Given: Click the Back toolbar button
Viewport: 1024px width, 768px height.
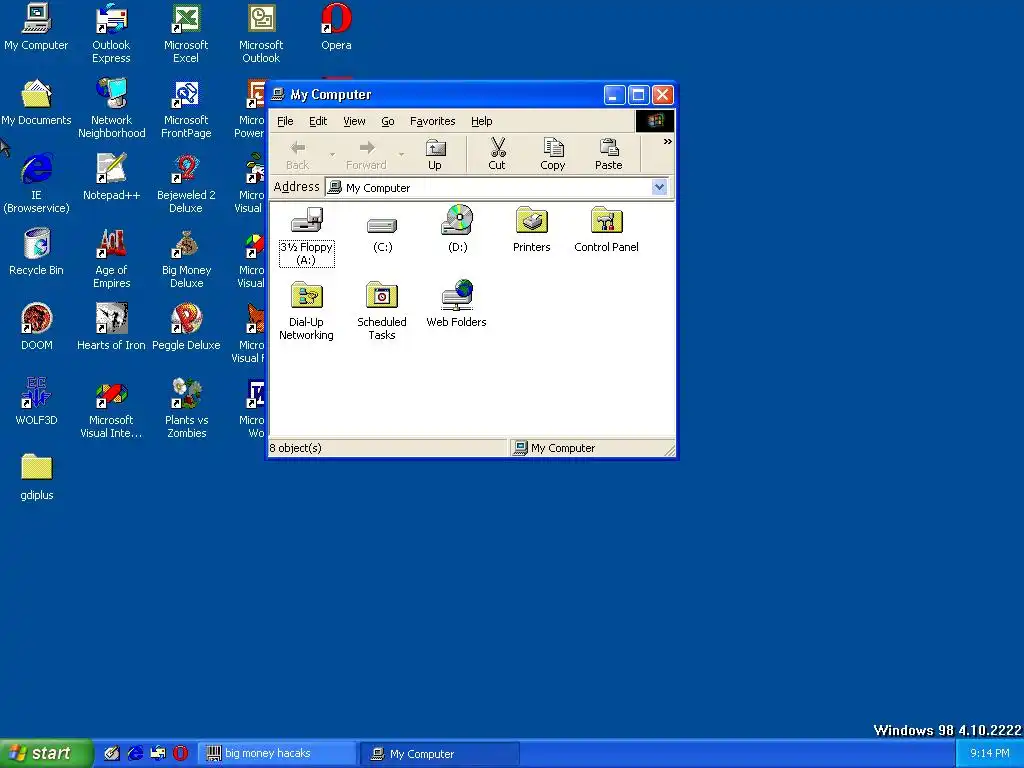Looking at the screenshot, I should (298, 155).
